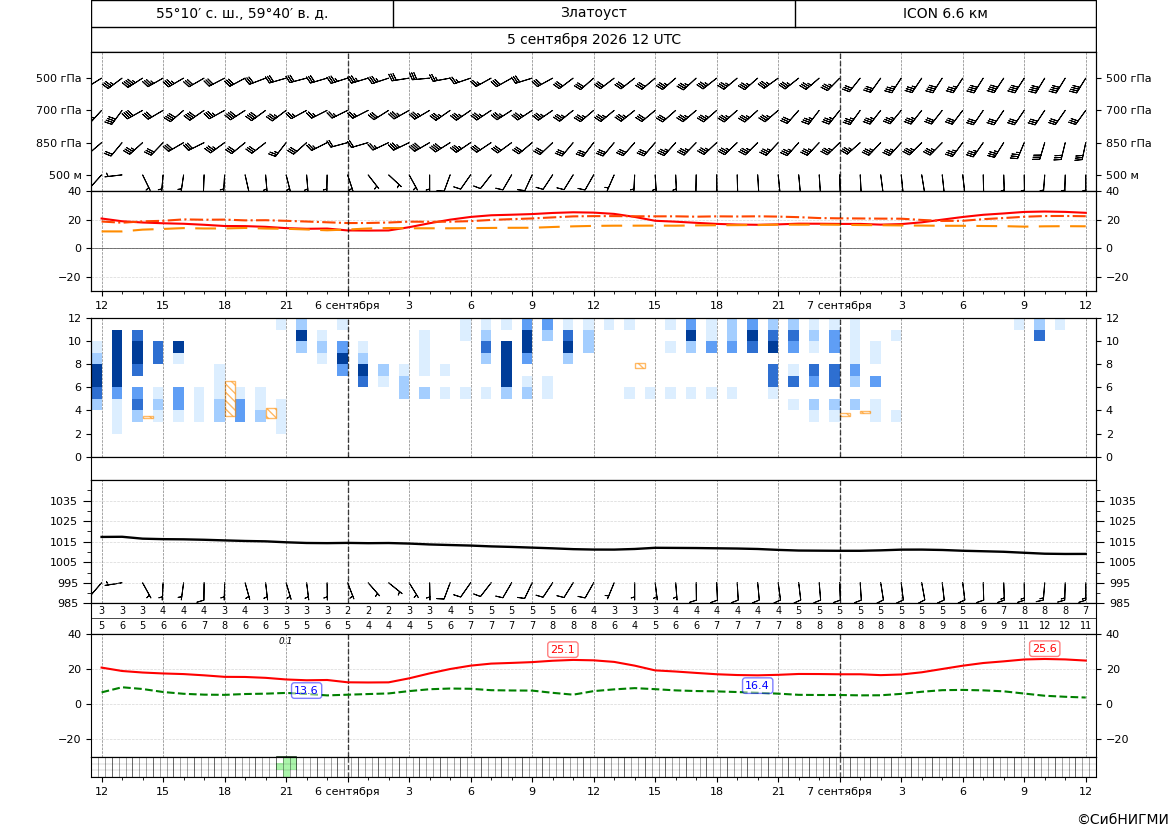Click the tall orange hatched box at 18 hours
This screenshot has height=827, width=1169.
(x=230, y=399)
